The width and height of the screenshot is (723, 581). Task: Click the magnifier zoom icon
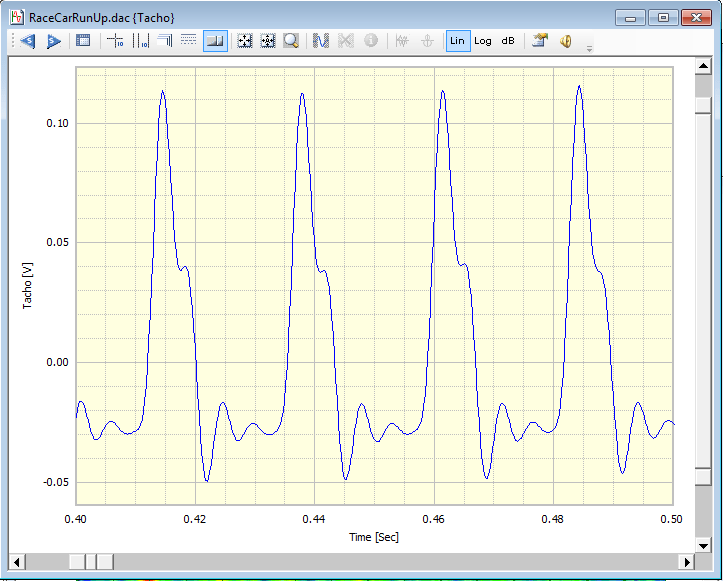pos(291,41)
